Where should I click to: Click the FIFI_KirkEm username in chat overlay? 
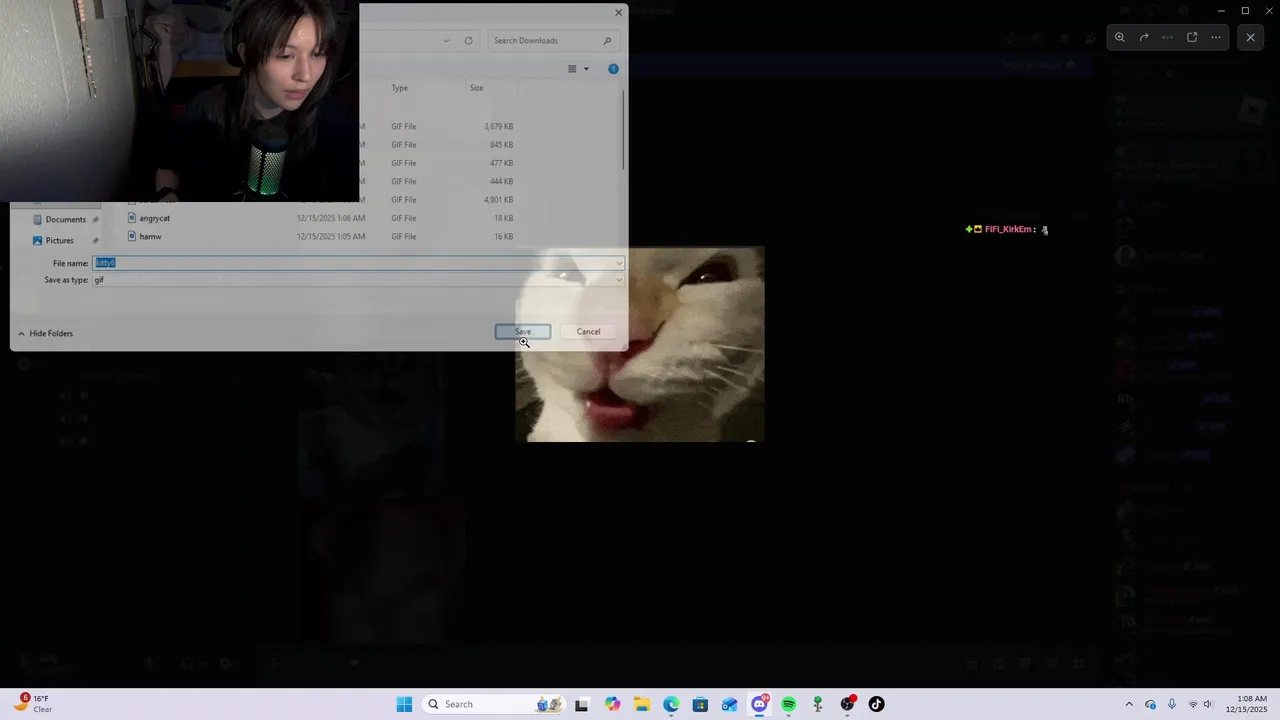click(x=1008, y=230)
